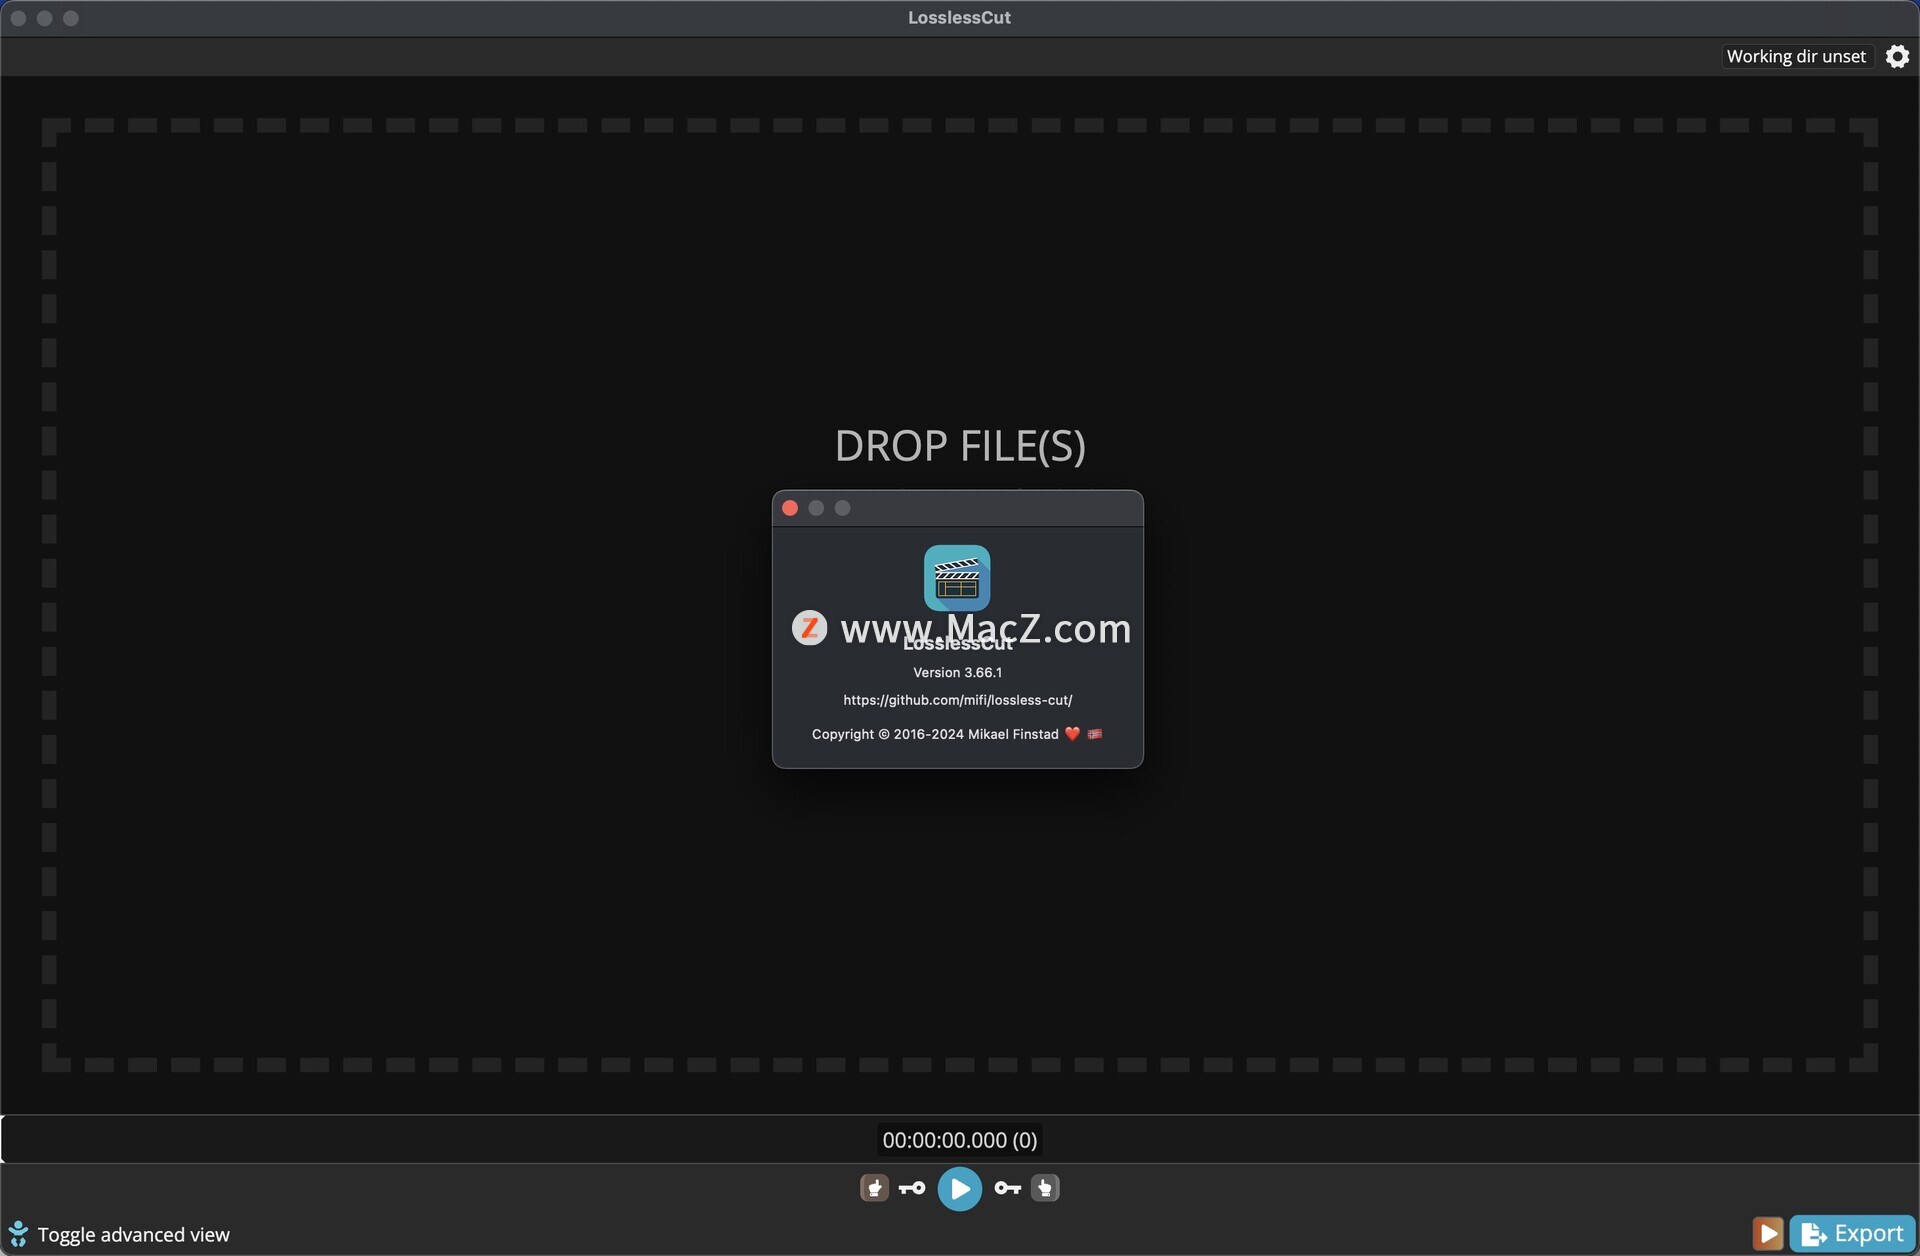Click the clapperboard app icon in About dialog
This screenshot has height=1256, width=1920.
click(957, 578)
